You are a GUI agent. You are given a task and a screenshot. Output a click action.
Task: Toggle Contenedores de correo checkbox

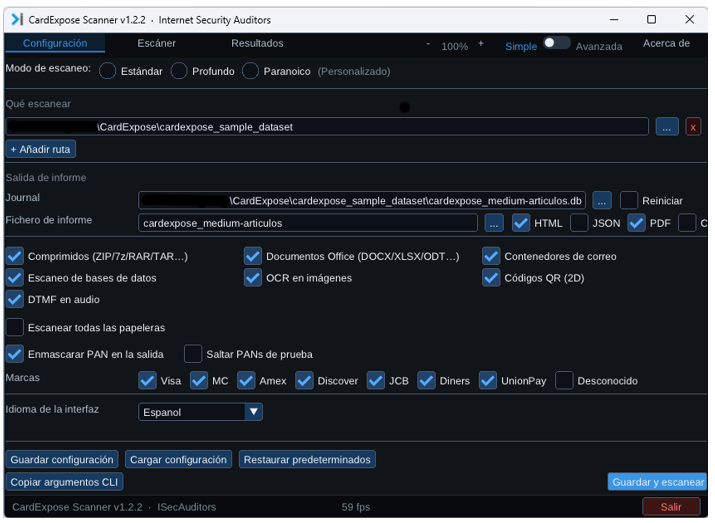[x=491, y=256]
